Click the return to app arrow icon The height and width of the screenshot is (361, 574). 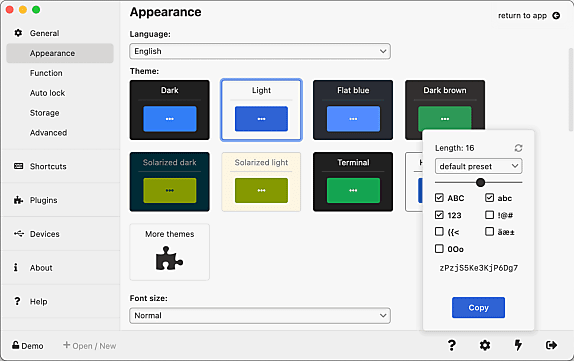(556, 15)
